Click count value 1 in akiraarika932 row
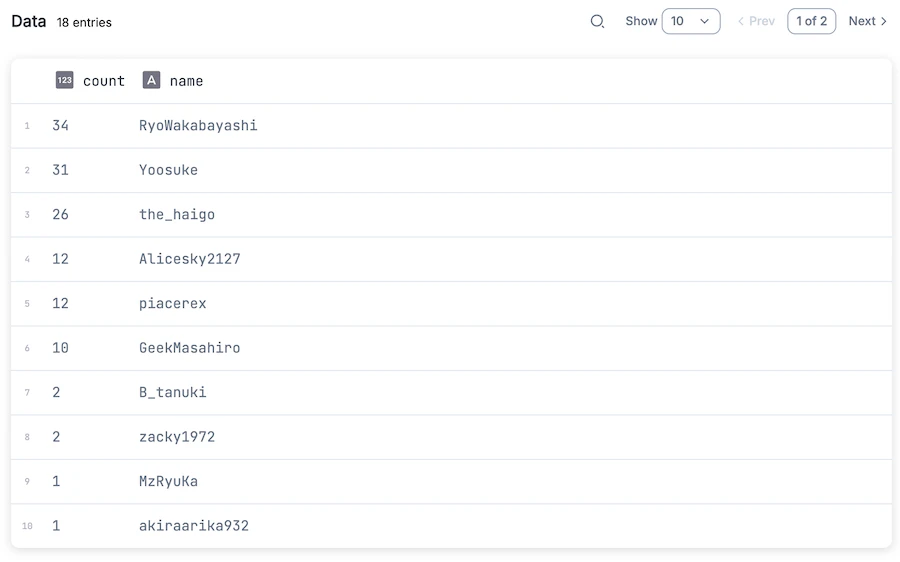Viewport: 900px width, 562px height. pyautogui.click(x=56, y=526)
